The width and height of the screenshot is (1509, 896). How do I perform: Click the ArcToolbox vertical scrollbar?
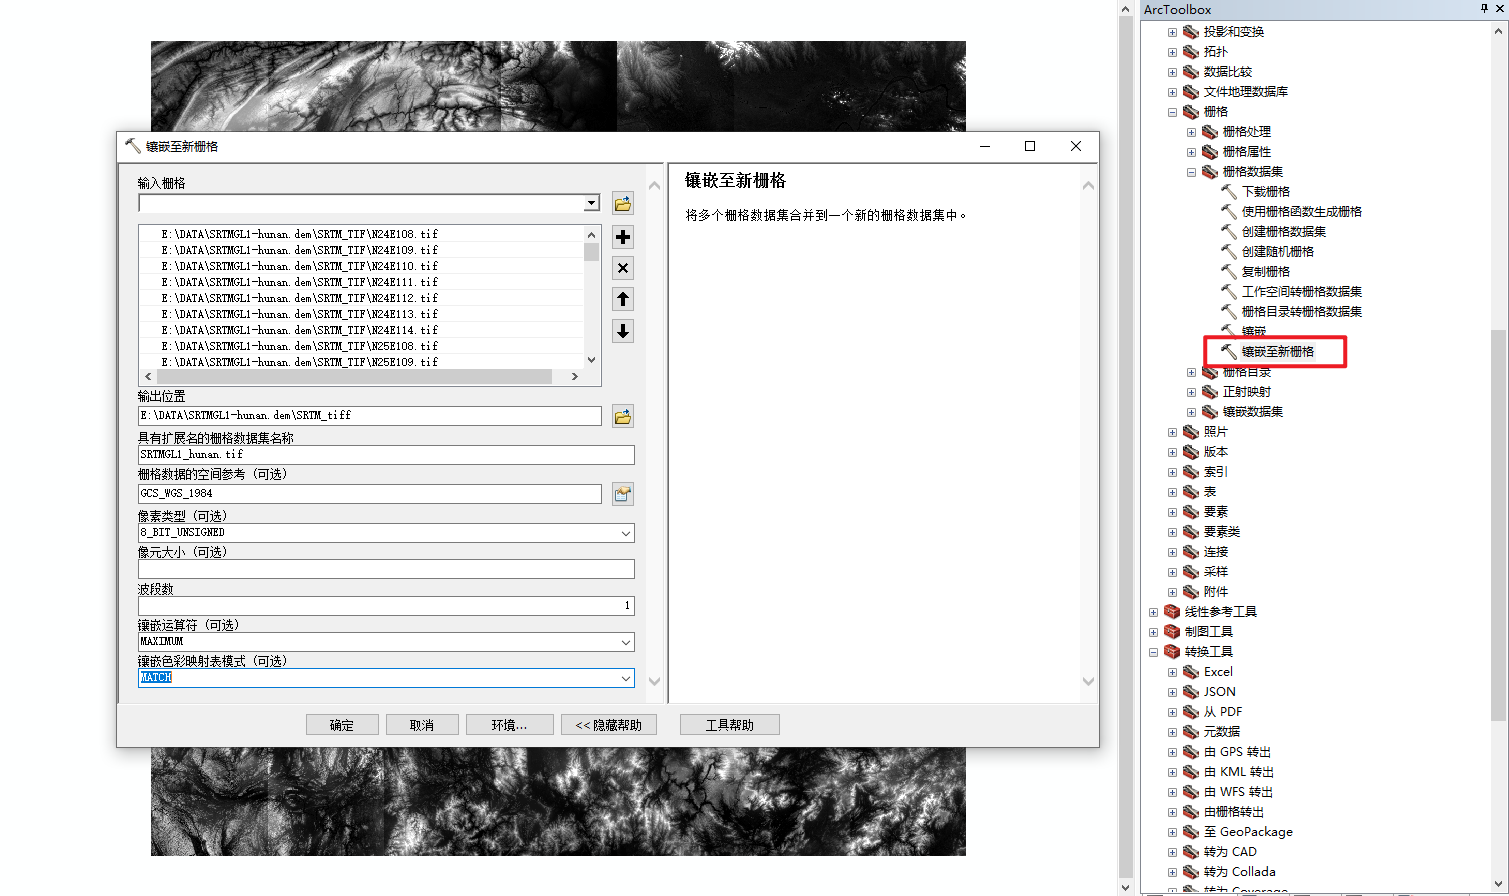click(x=1498, y=525)
